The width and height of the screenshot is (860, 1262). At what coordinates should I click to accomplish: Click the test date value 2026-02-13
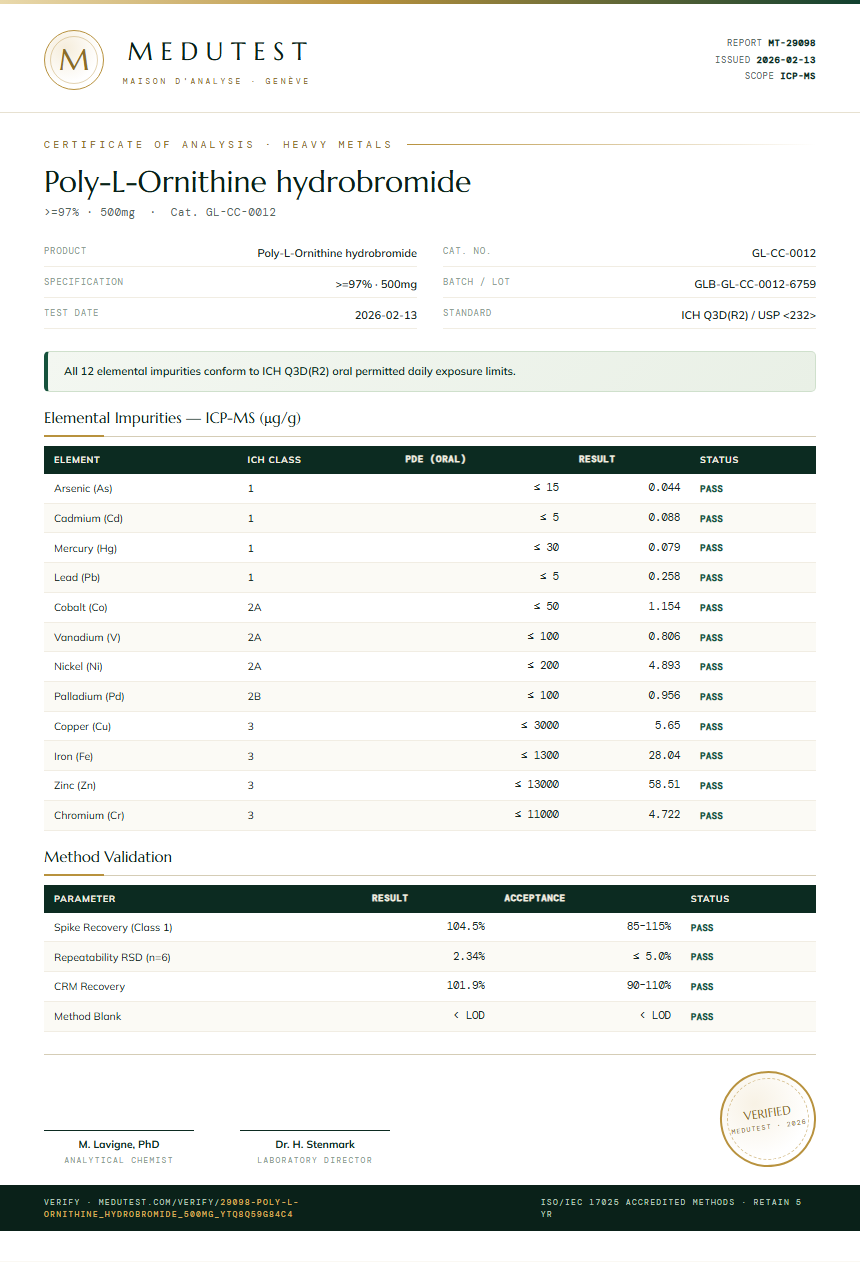(x=386, y=315)
